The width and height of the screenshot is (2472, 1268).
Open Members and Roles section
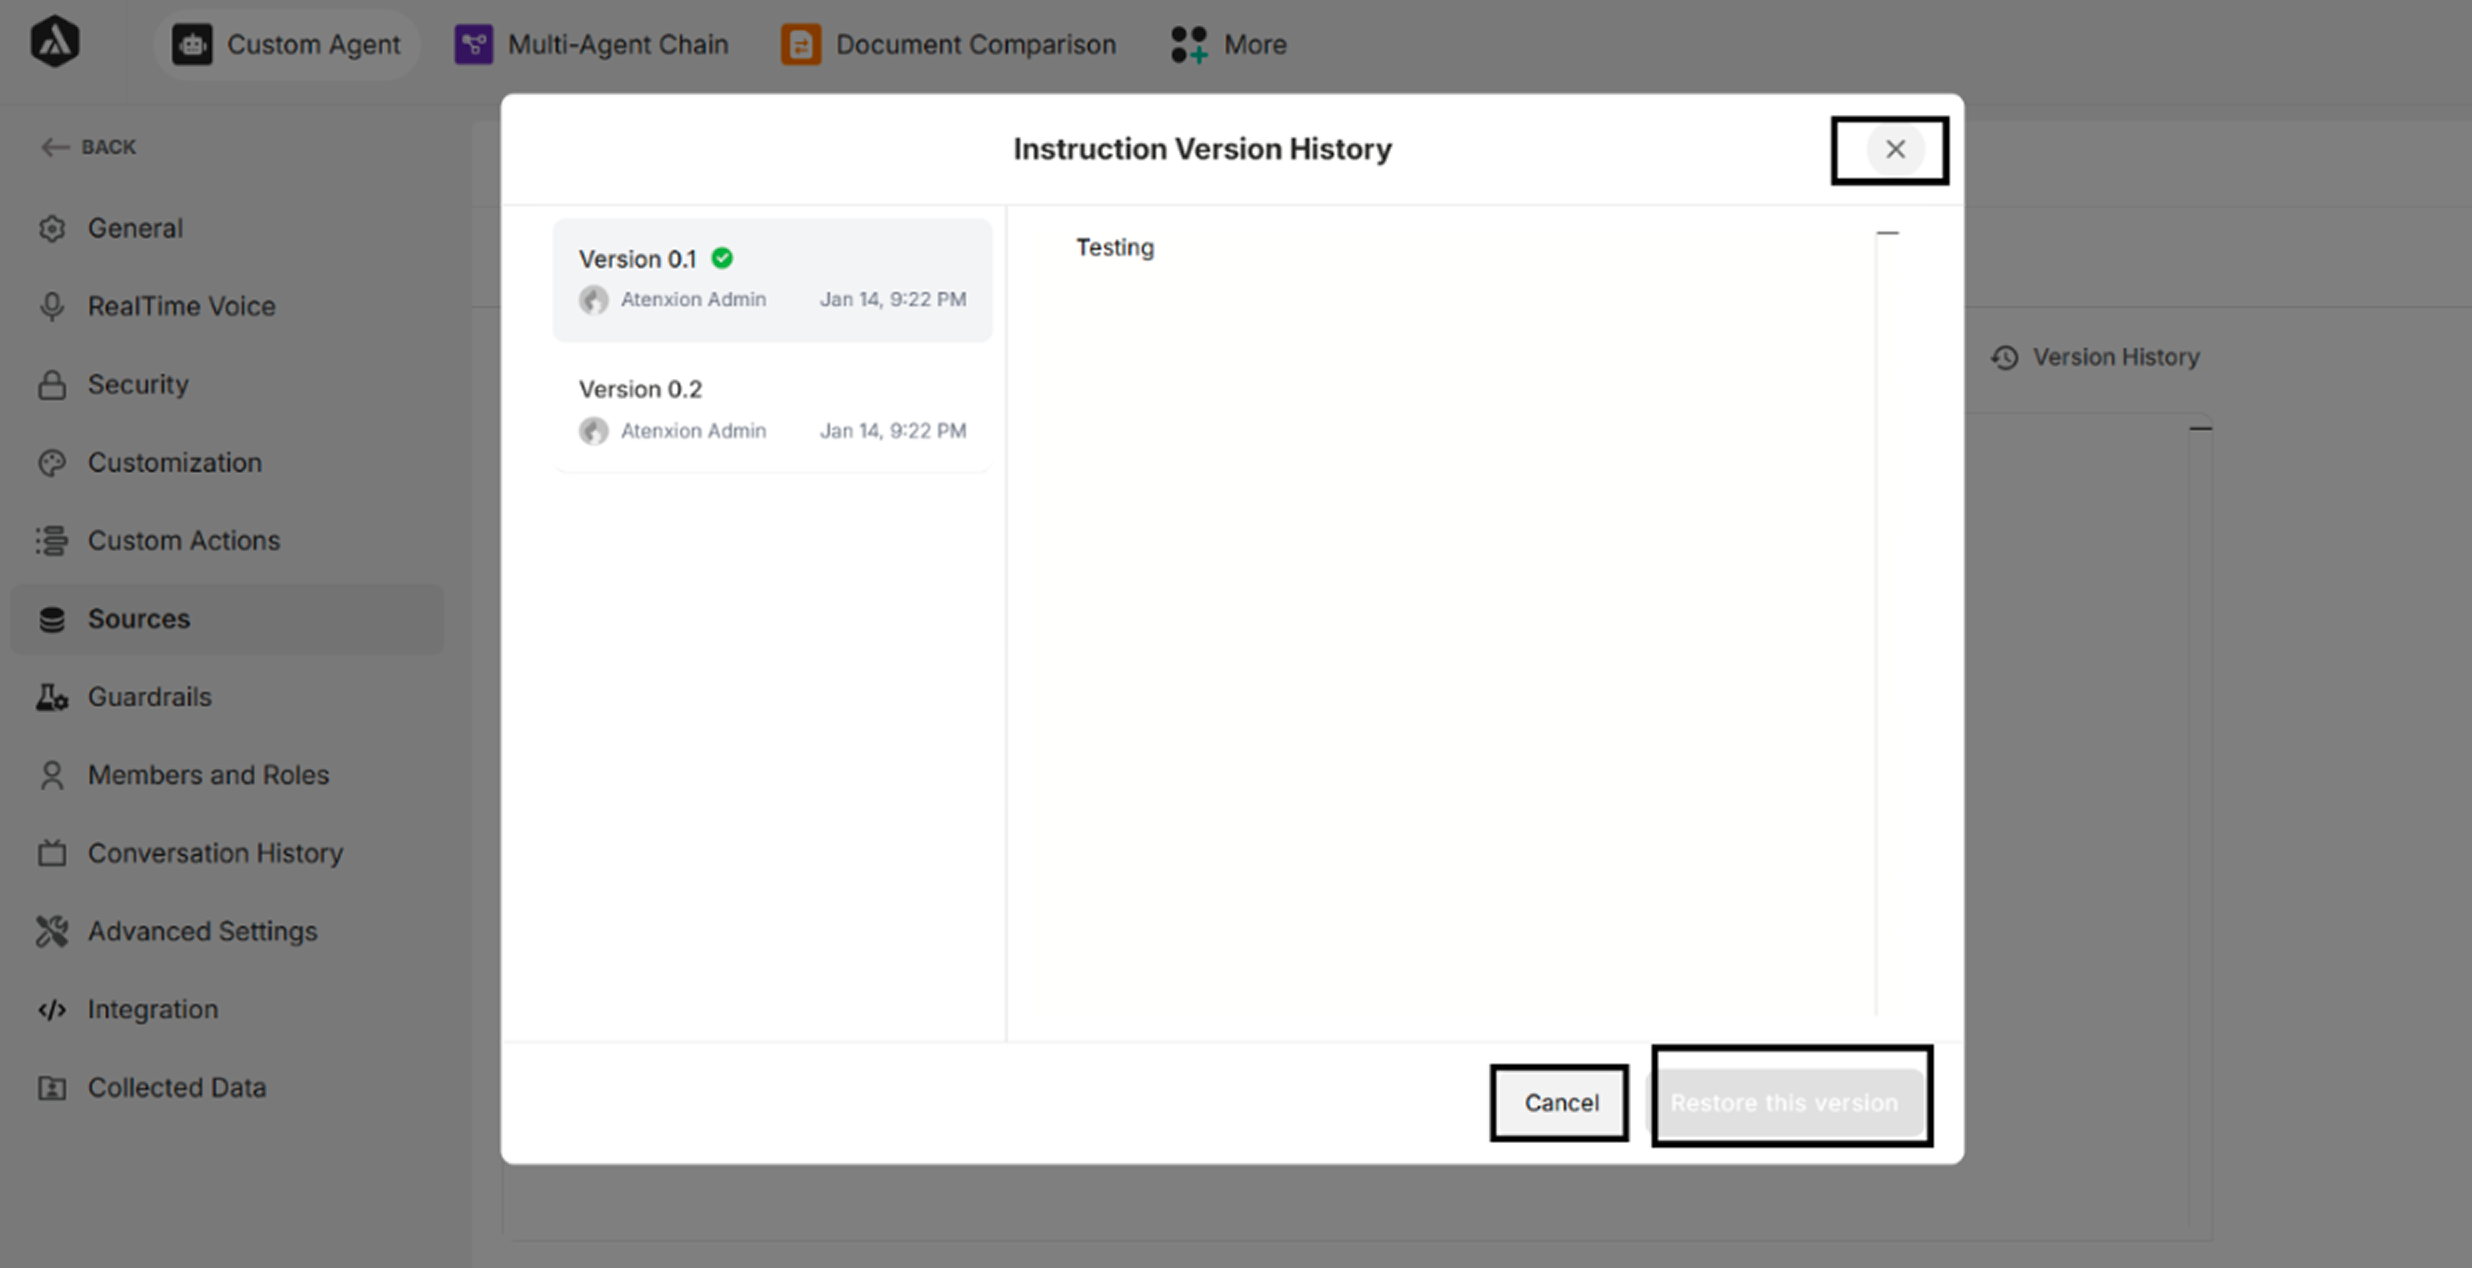tap(208, 775)
